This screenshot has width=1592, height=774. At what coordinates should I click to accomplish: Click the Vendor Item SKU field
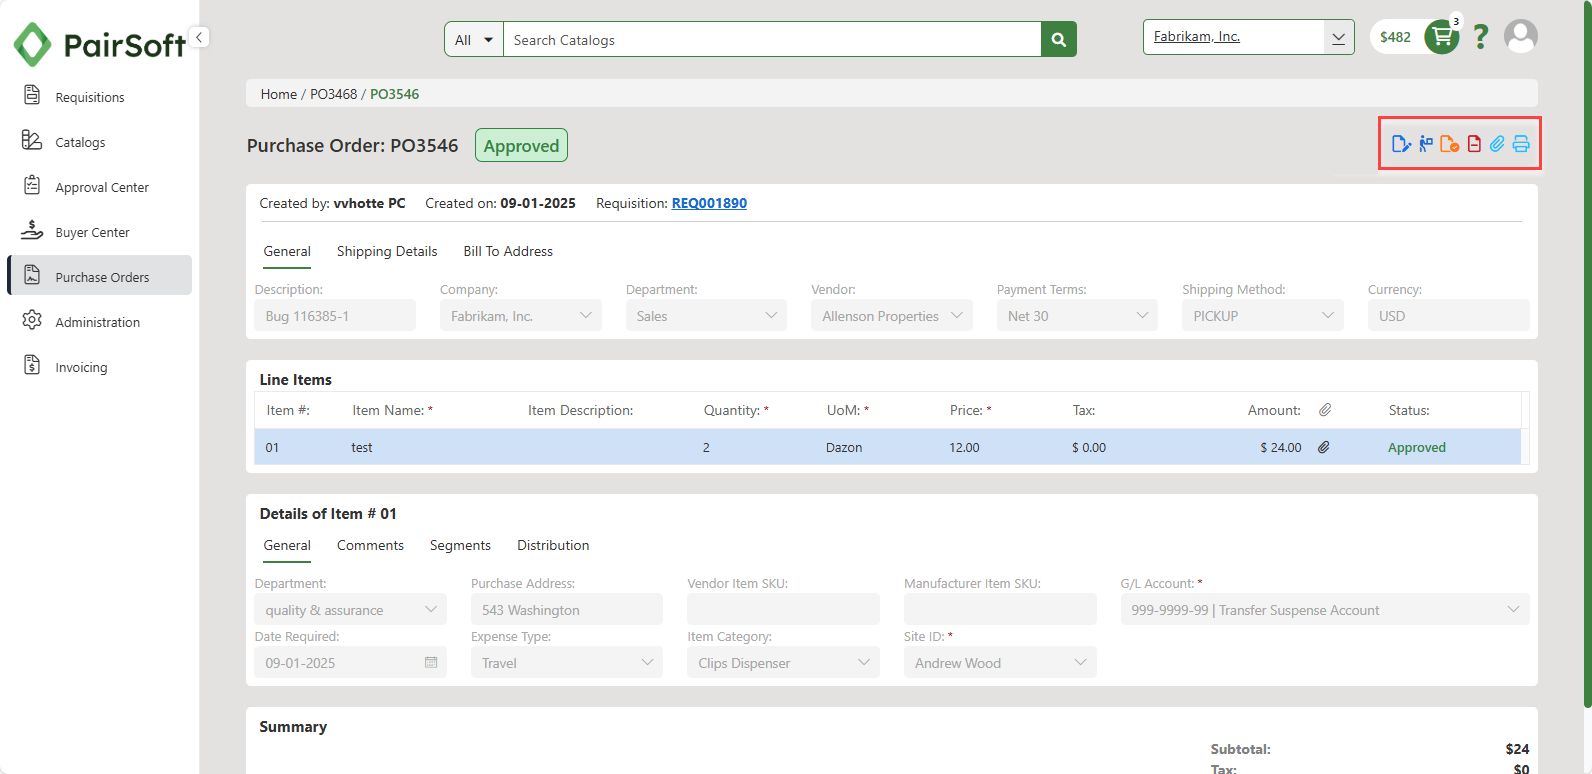coord(784,609)
